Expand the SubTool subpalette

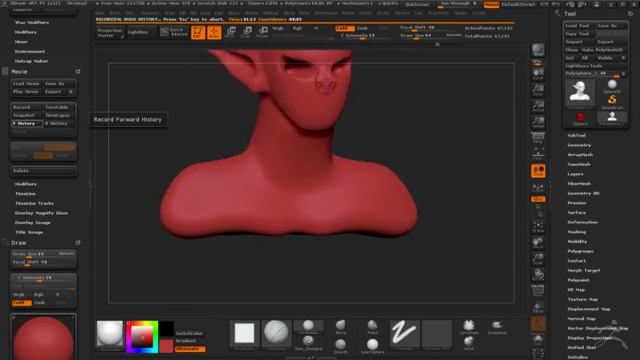tap(577, 135)
